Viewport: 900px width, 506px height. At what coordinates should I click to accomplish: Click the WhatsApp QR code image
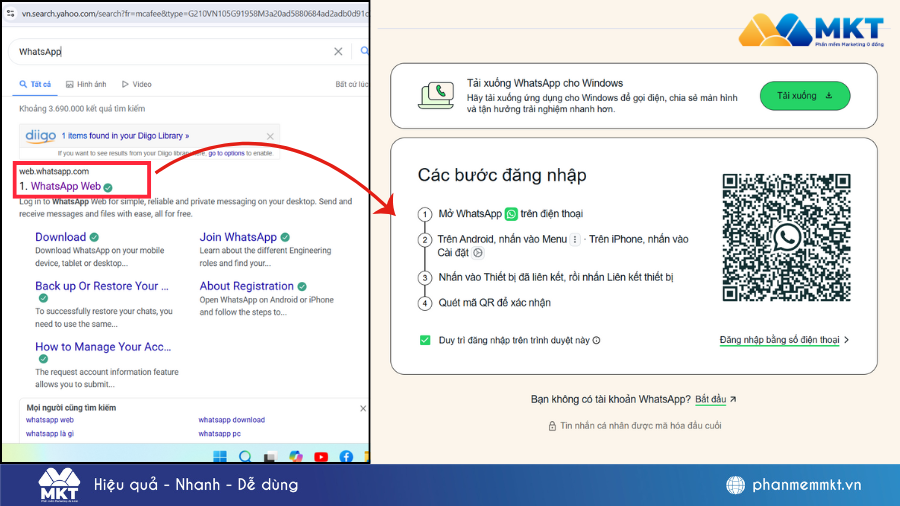click(x=786, y=237)
